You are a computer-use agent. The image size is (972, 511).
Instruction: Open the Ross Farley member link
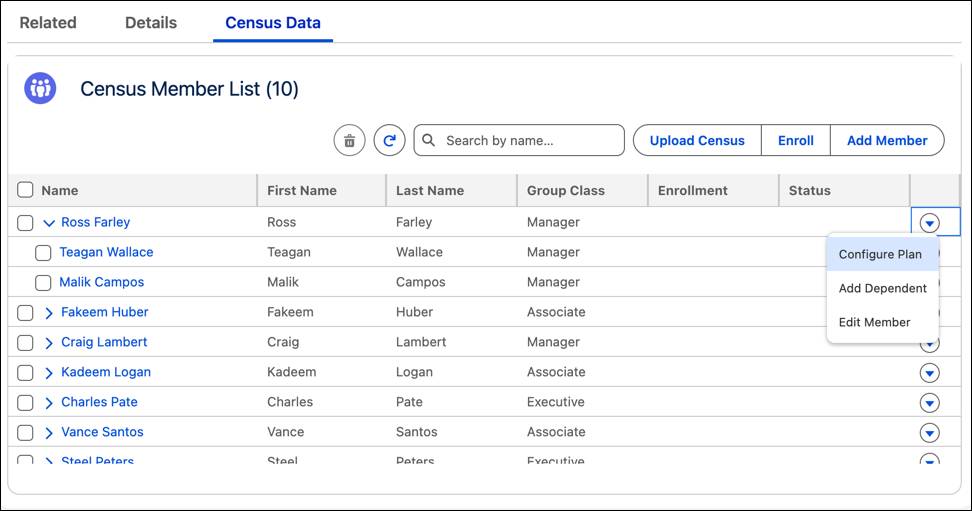(x=95, y=222)
